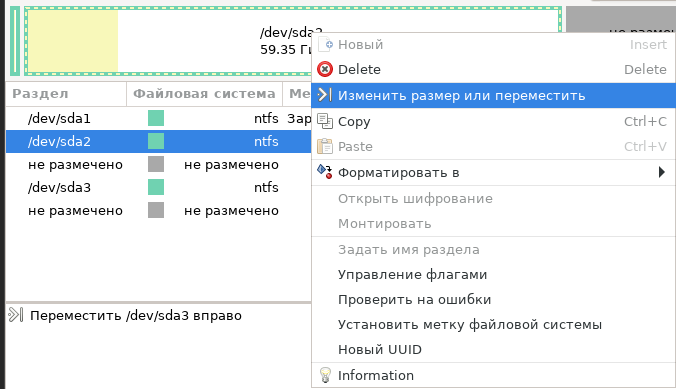676x389 pixels.
Task: Select the /dev/sda1 partition row
Action: click(158, 118)
